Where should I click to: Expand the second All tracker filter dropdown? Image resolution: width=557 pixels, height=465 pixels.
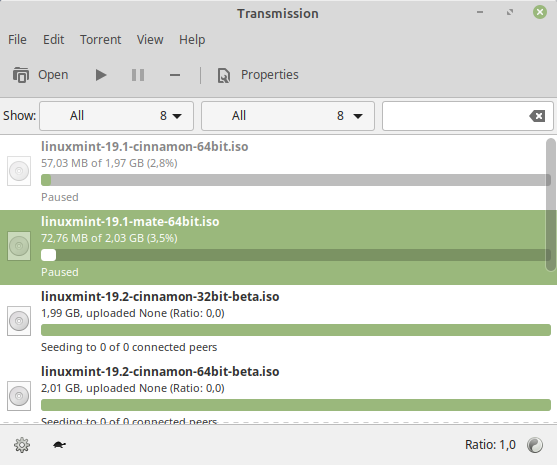[x=288, y=116]
